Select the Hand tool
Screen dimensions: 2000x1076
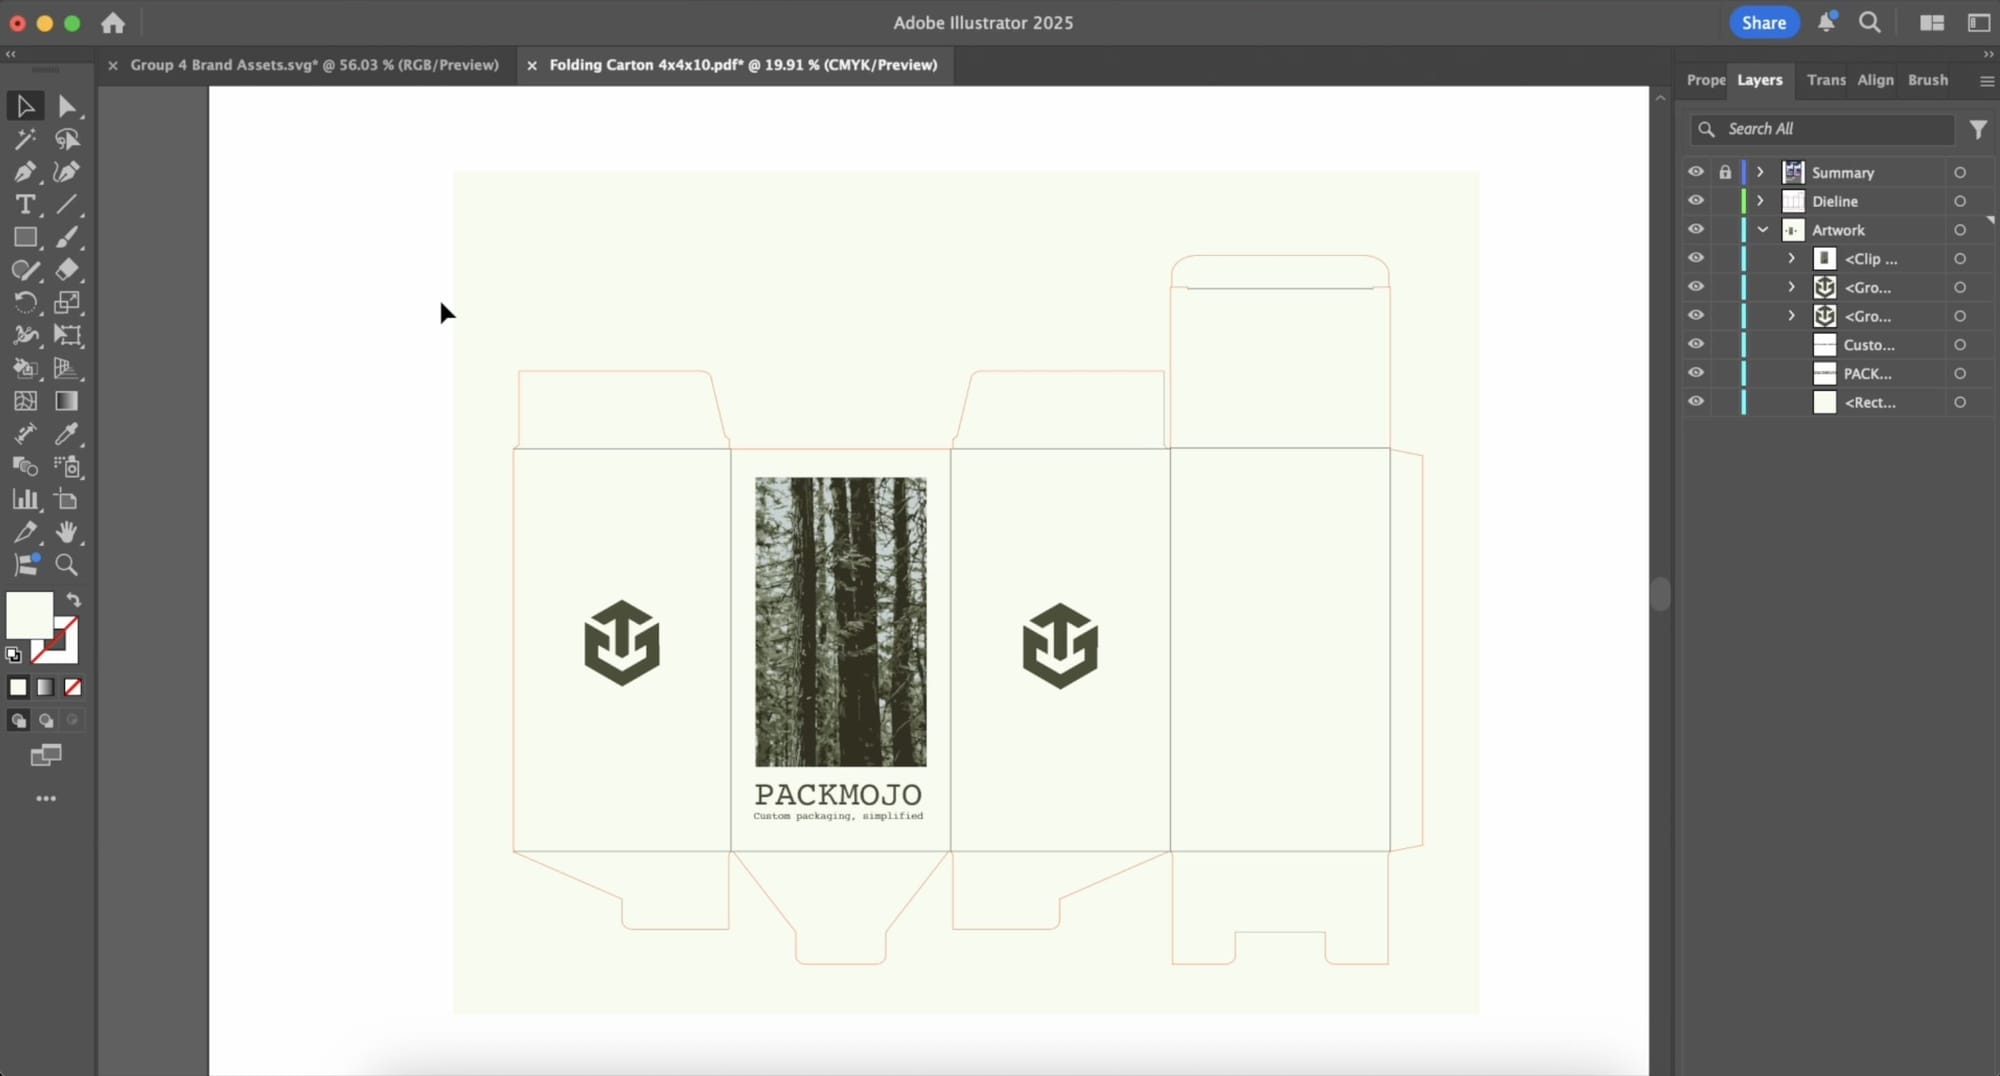point(67,532)
